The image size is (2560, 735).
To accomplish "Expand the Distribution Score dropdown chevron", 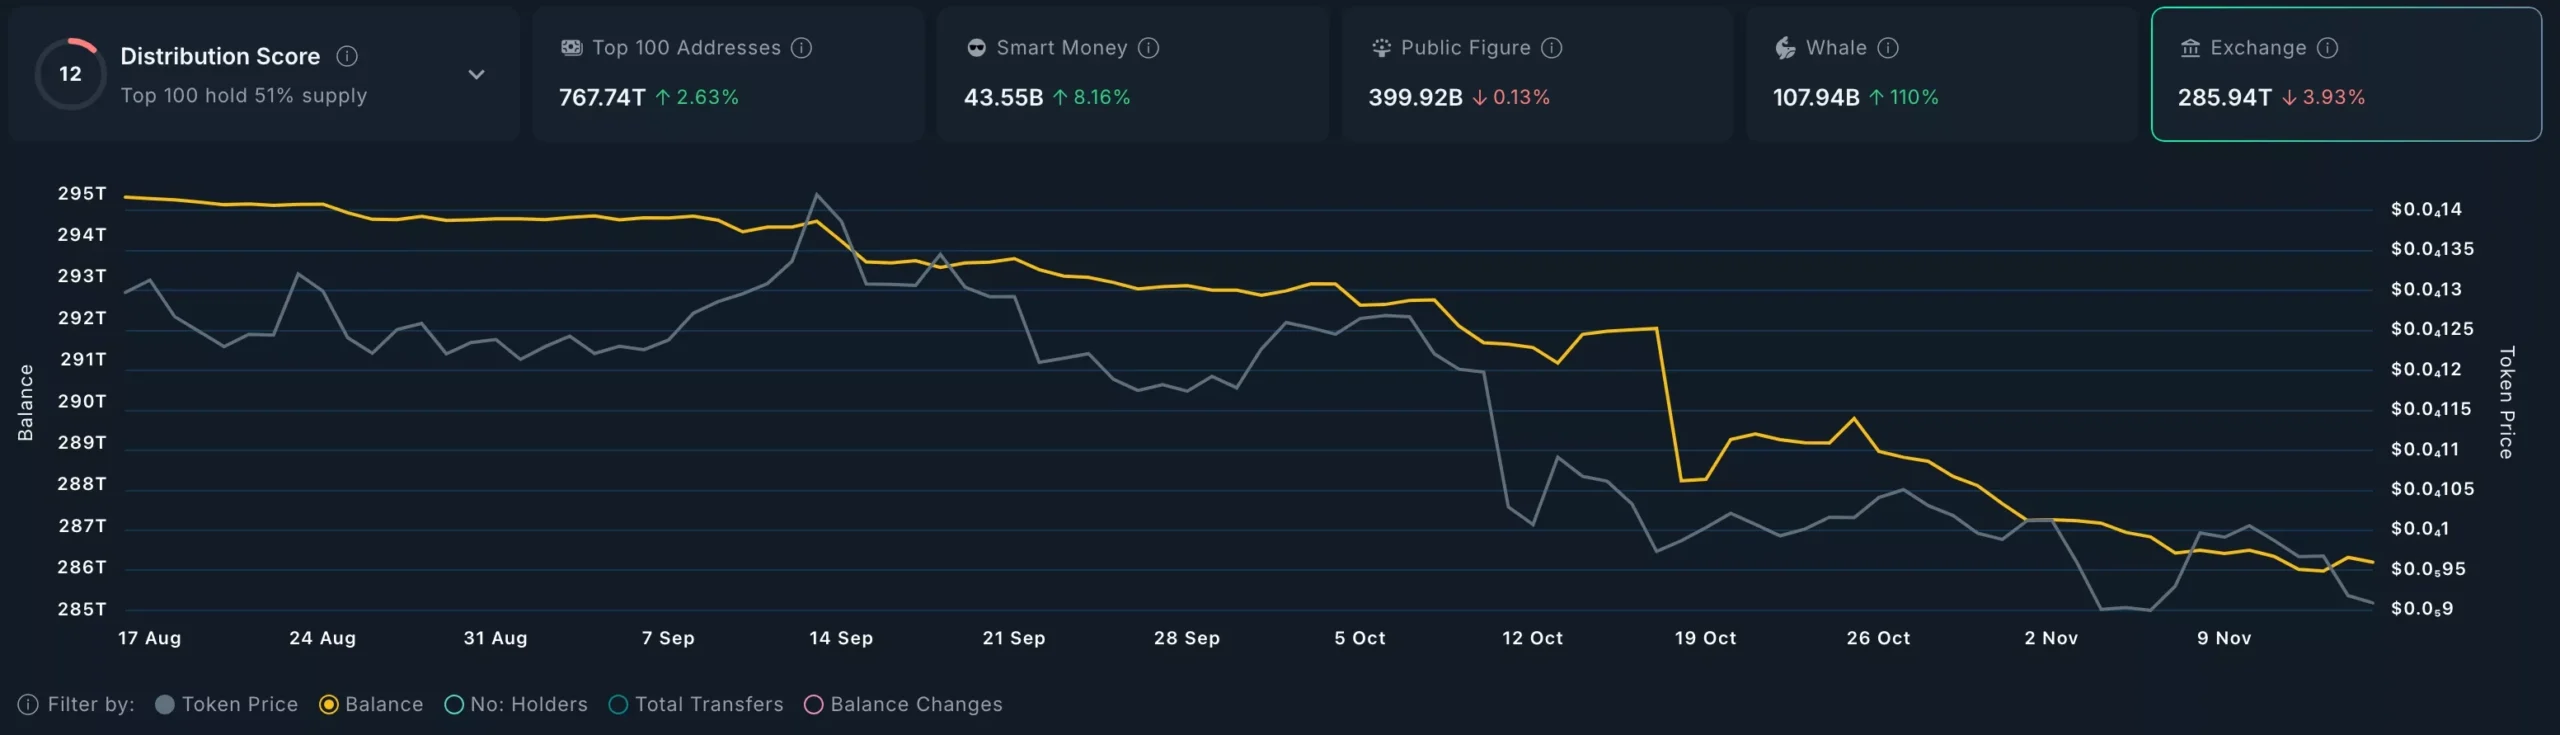I will click(477, 75).
